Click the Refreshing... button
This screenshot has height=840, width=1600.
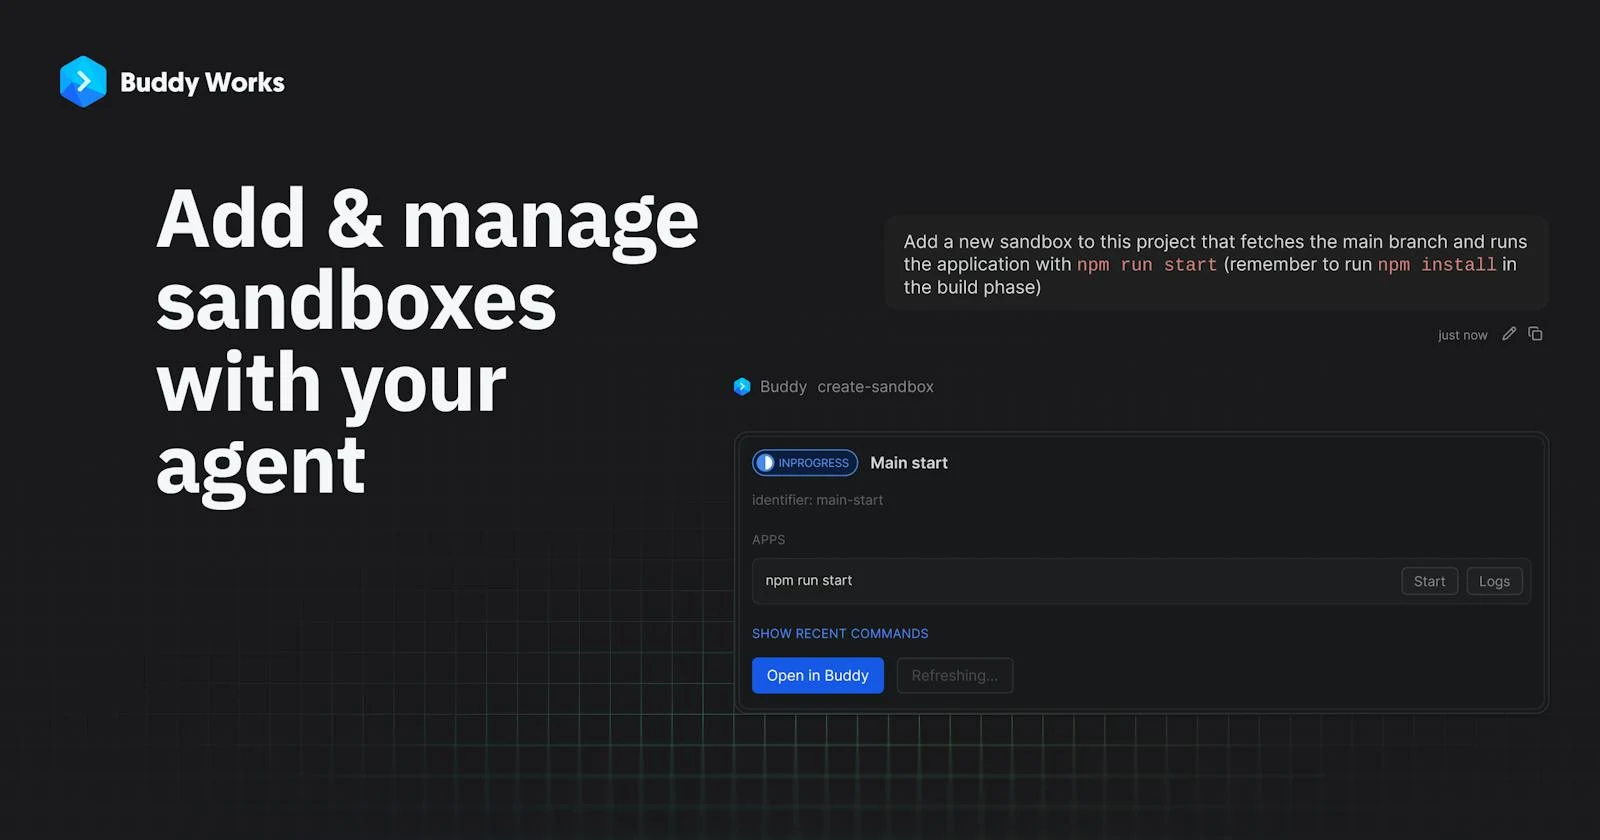954,675
